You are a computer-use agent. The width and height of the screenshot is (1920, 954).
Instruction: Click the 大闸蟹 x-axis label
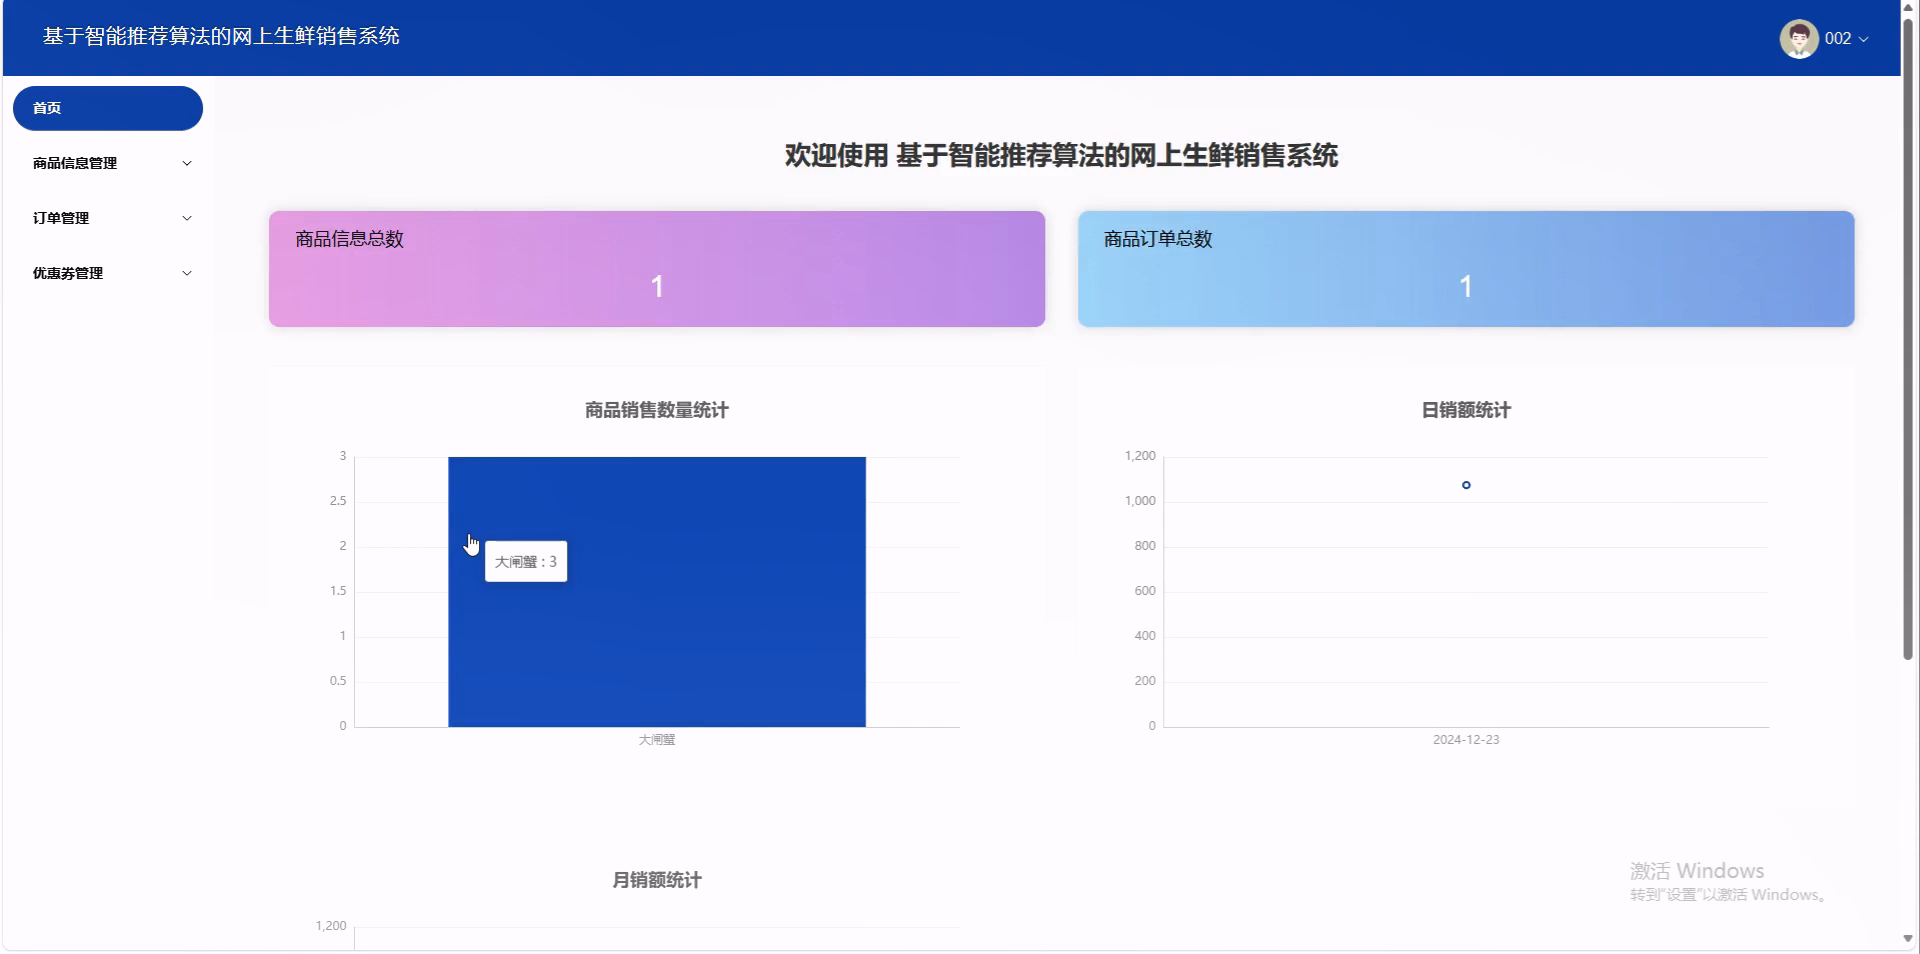(x=657, y=740)
